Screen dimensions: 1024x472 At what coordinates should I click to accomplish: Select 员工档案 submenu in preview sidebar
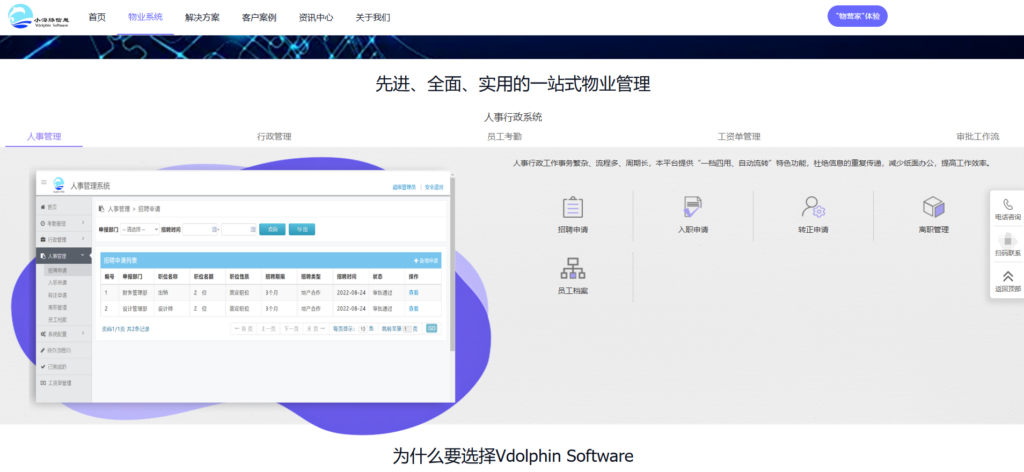tap(57, 320)
